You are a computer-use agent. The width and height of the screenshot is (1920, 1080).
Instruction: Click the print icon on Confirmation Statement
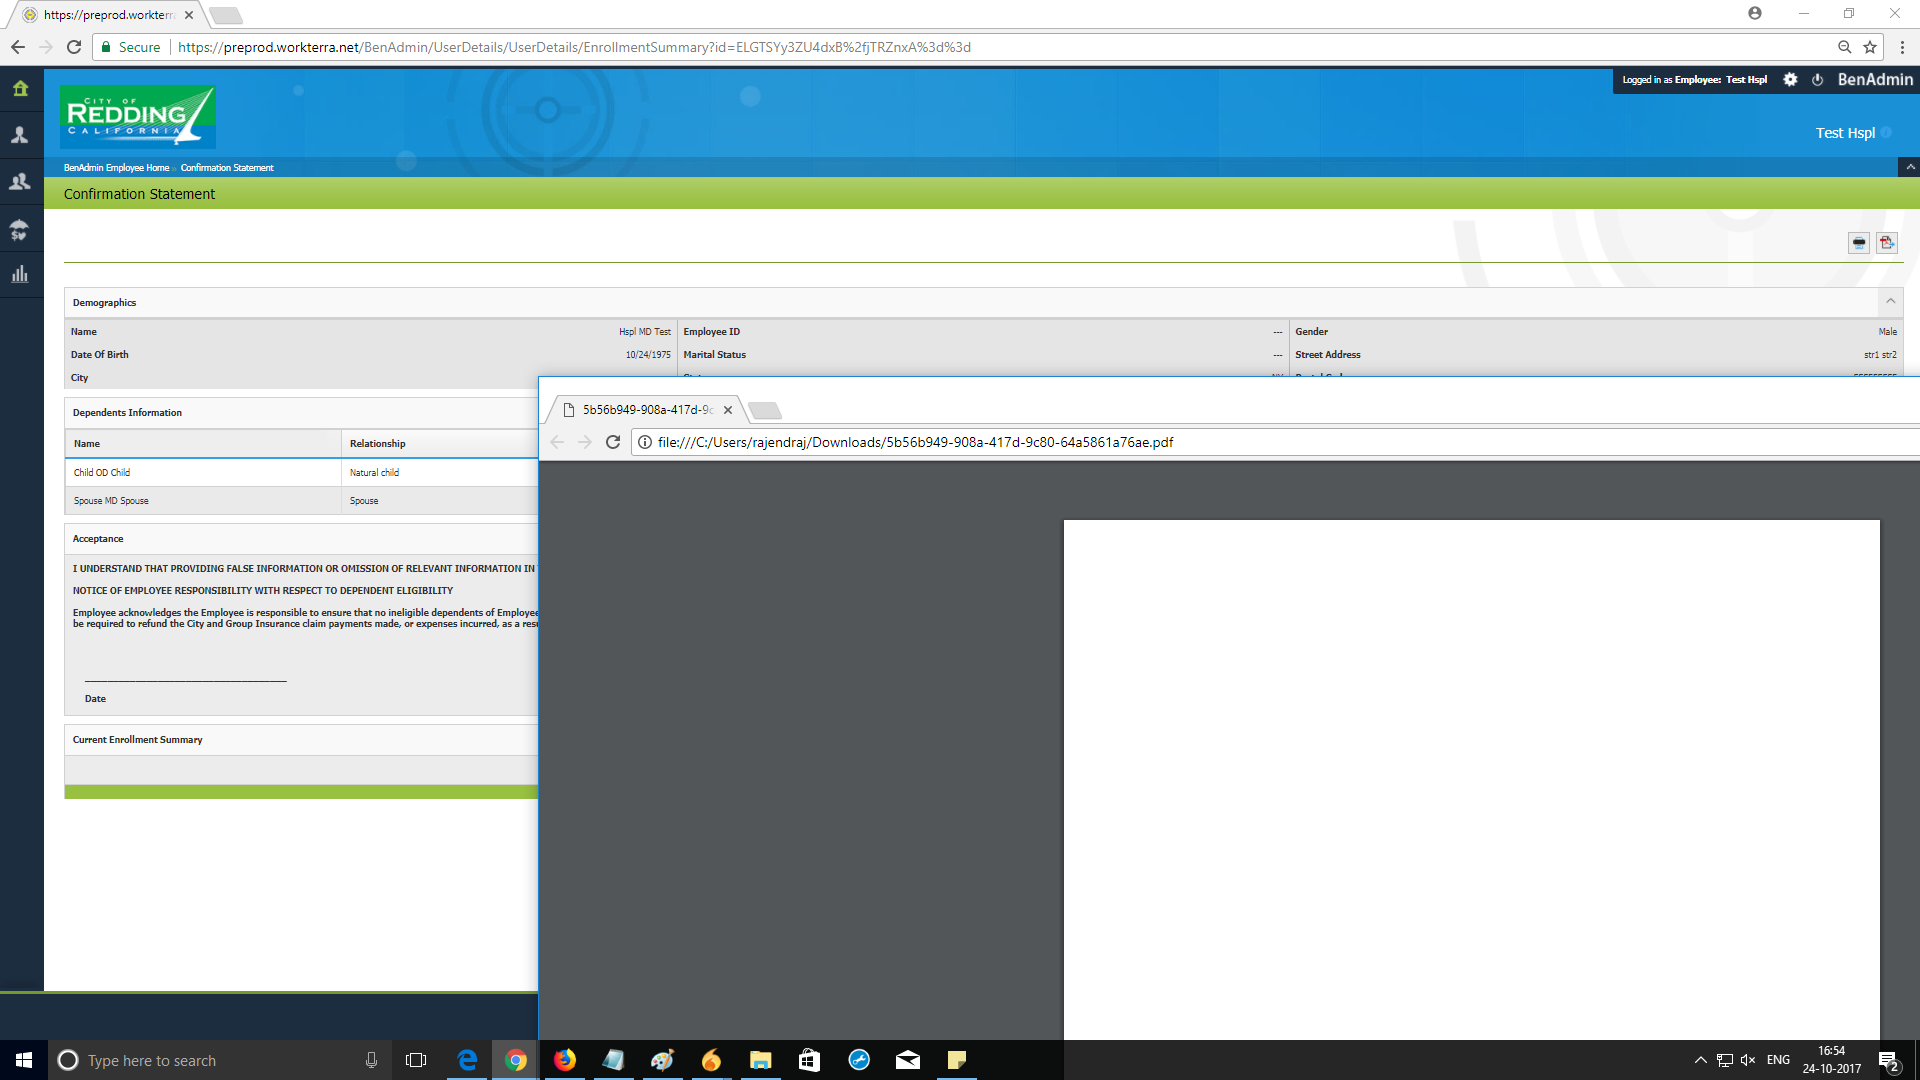click(1858, 243)
